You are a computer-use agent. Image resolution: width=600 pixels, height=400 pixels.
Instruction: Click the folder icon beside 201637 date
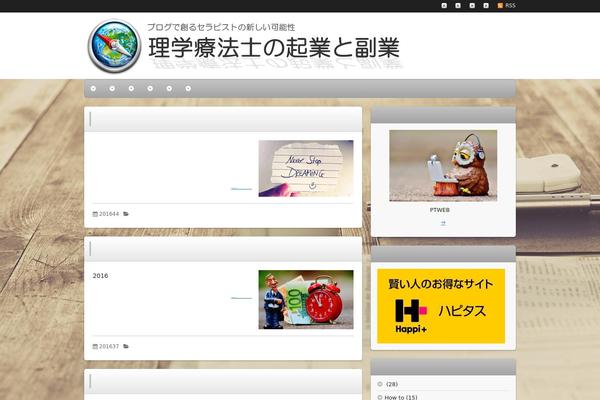pos(126,346)
